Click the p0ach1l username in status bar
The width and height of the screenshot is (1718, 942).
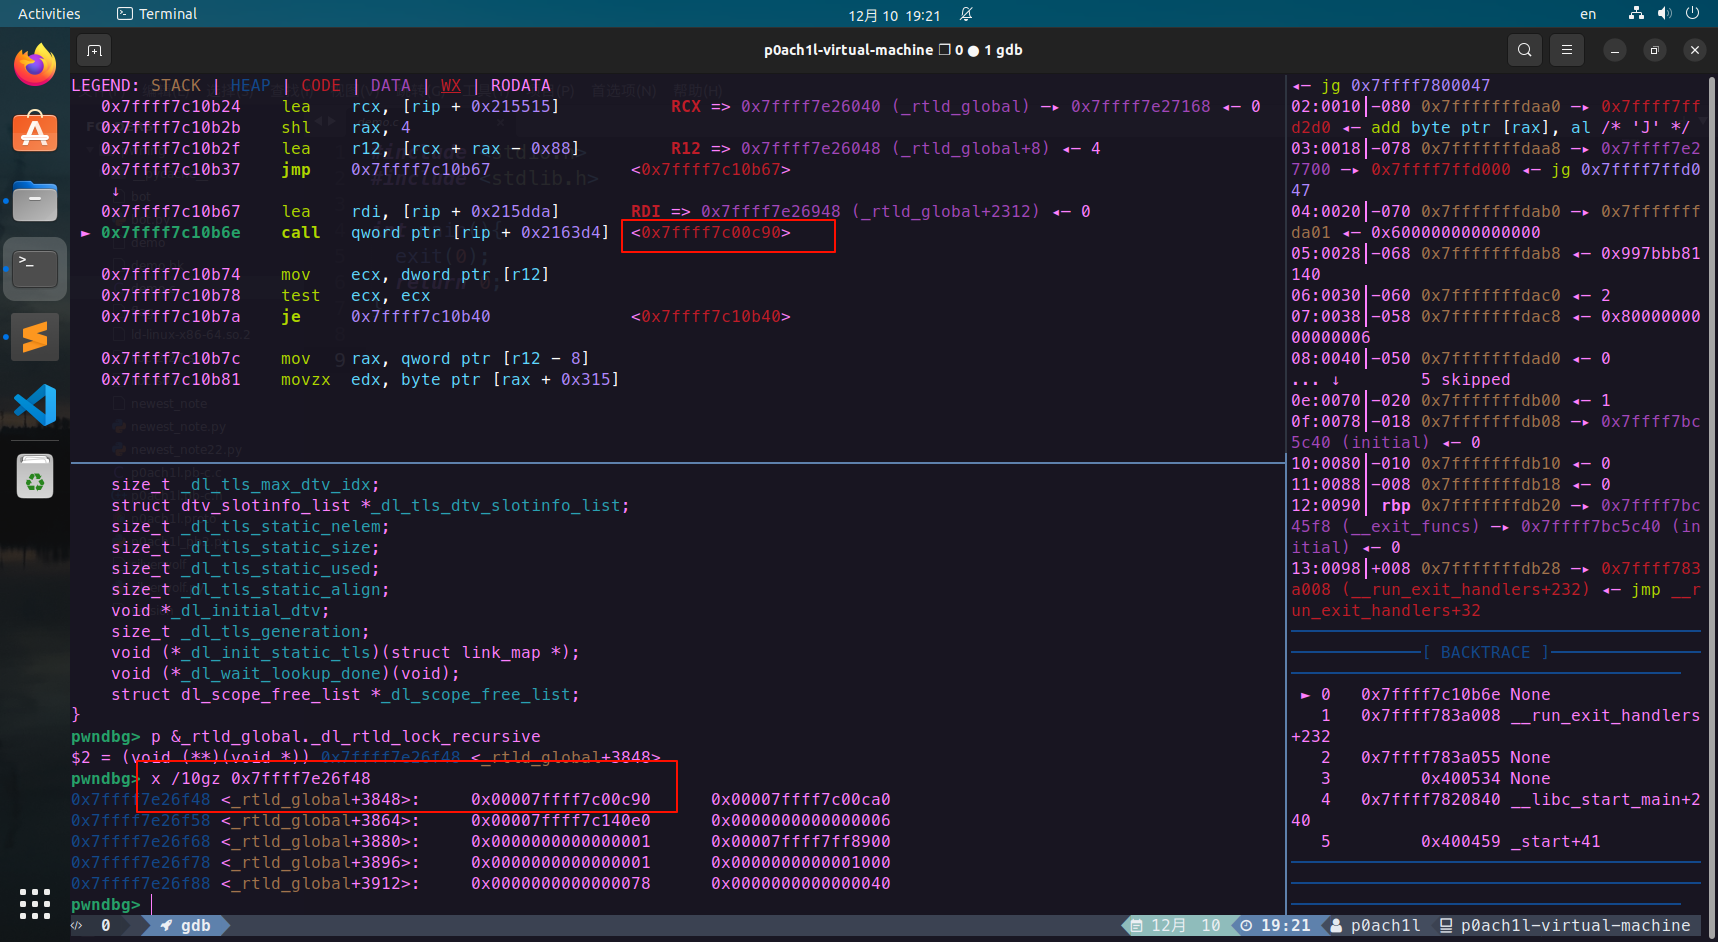point(1385,926)
